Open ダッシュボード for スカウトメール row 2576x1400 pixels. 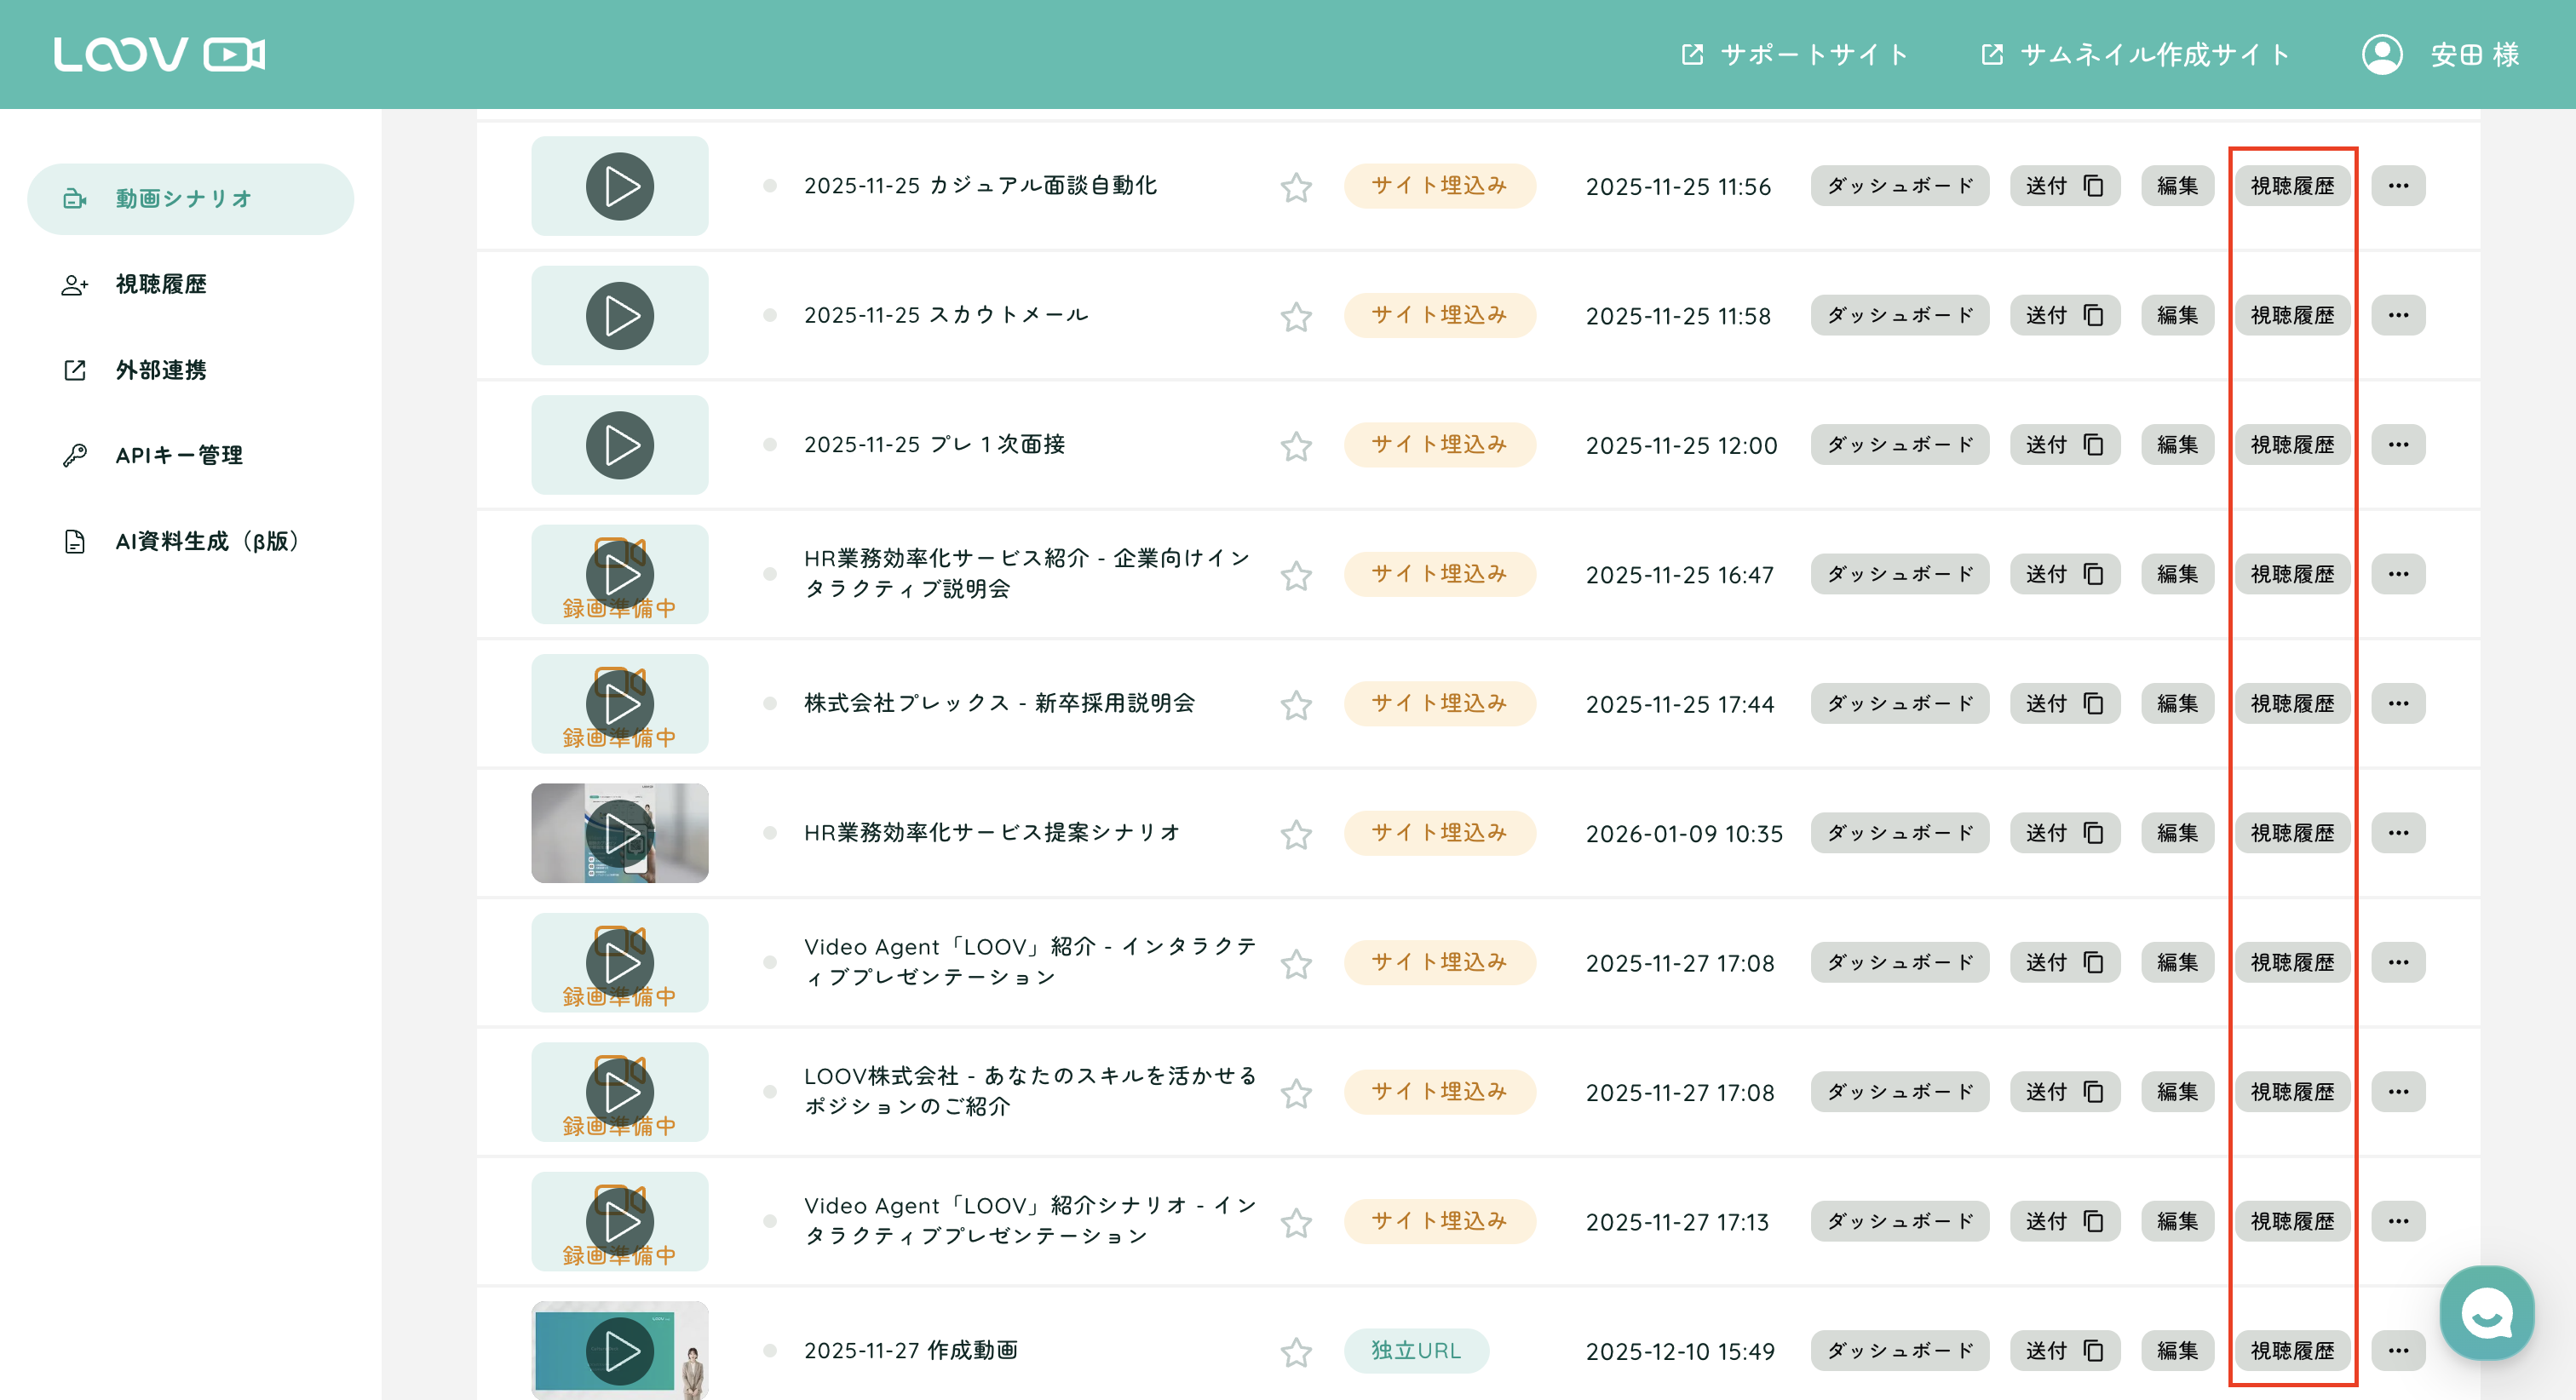1899,315
